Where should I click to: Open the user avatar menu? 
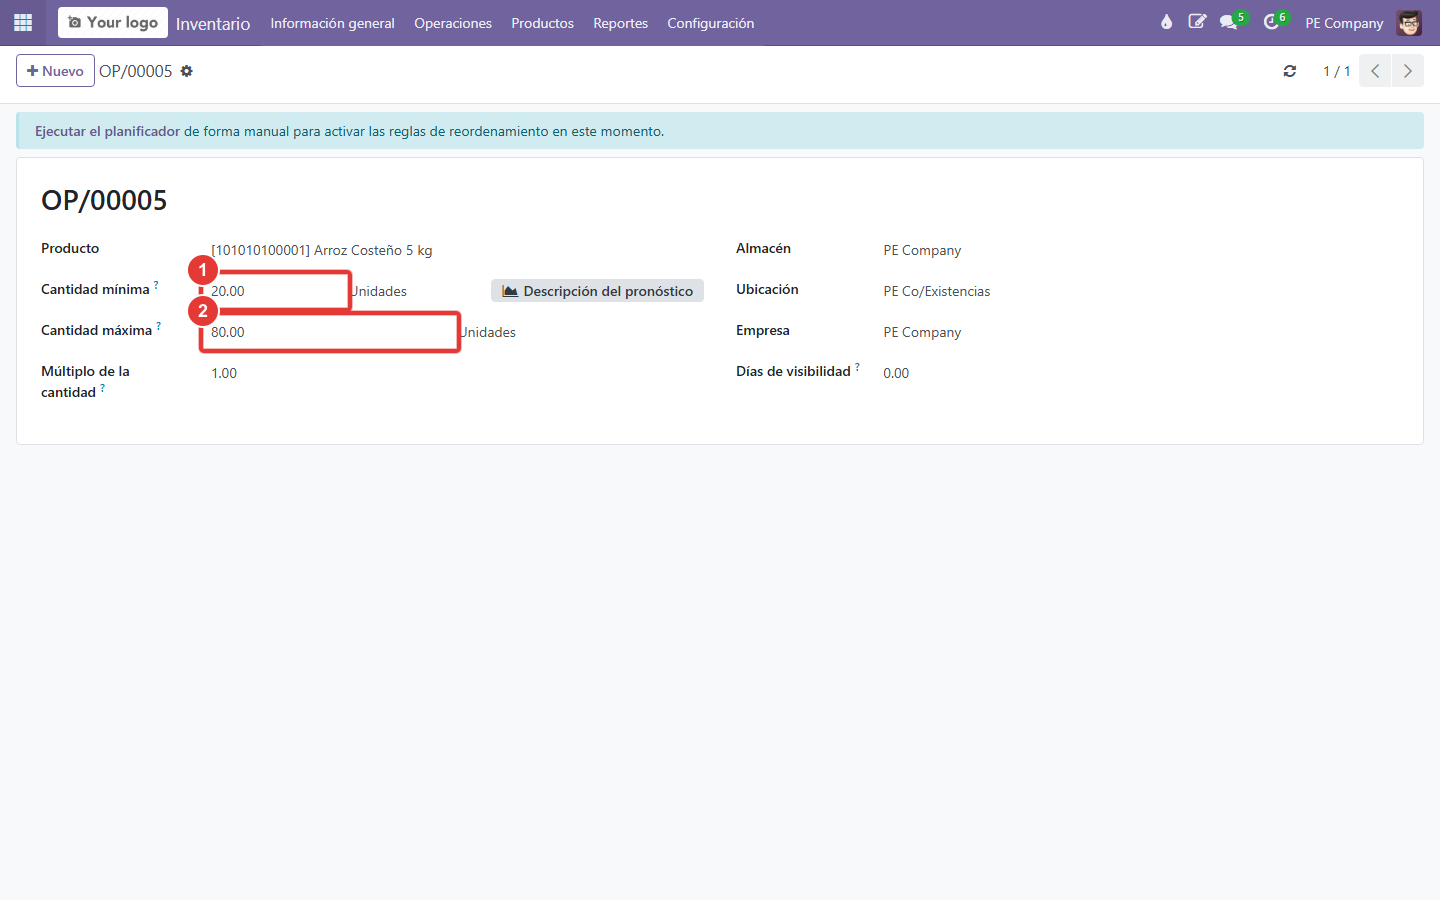coord(1409,22)
